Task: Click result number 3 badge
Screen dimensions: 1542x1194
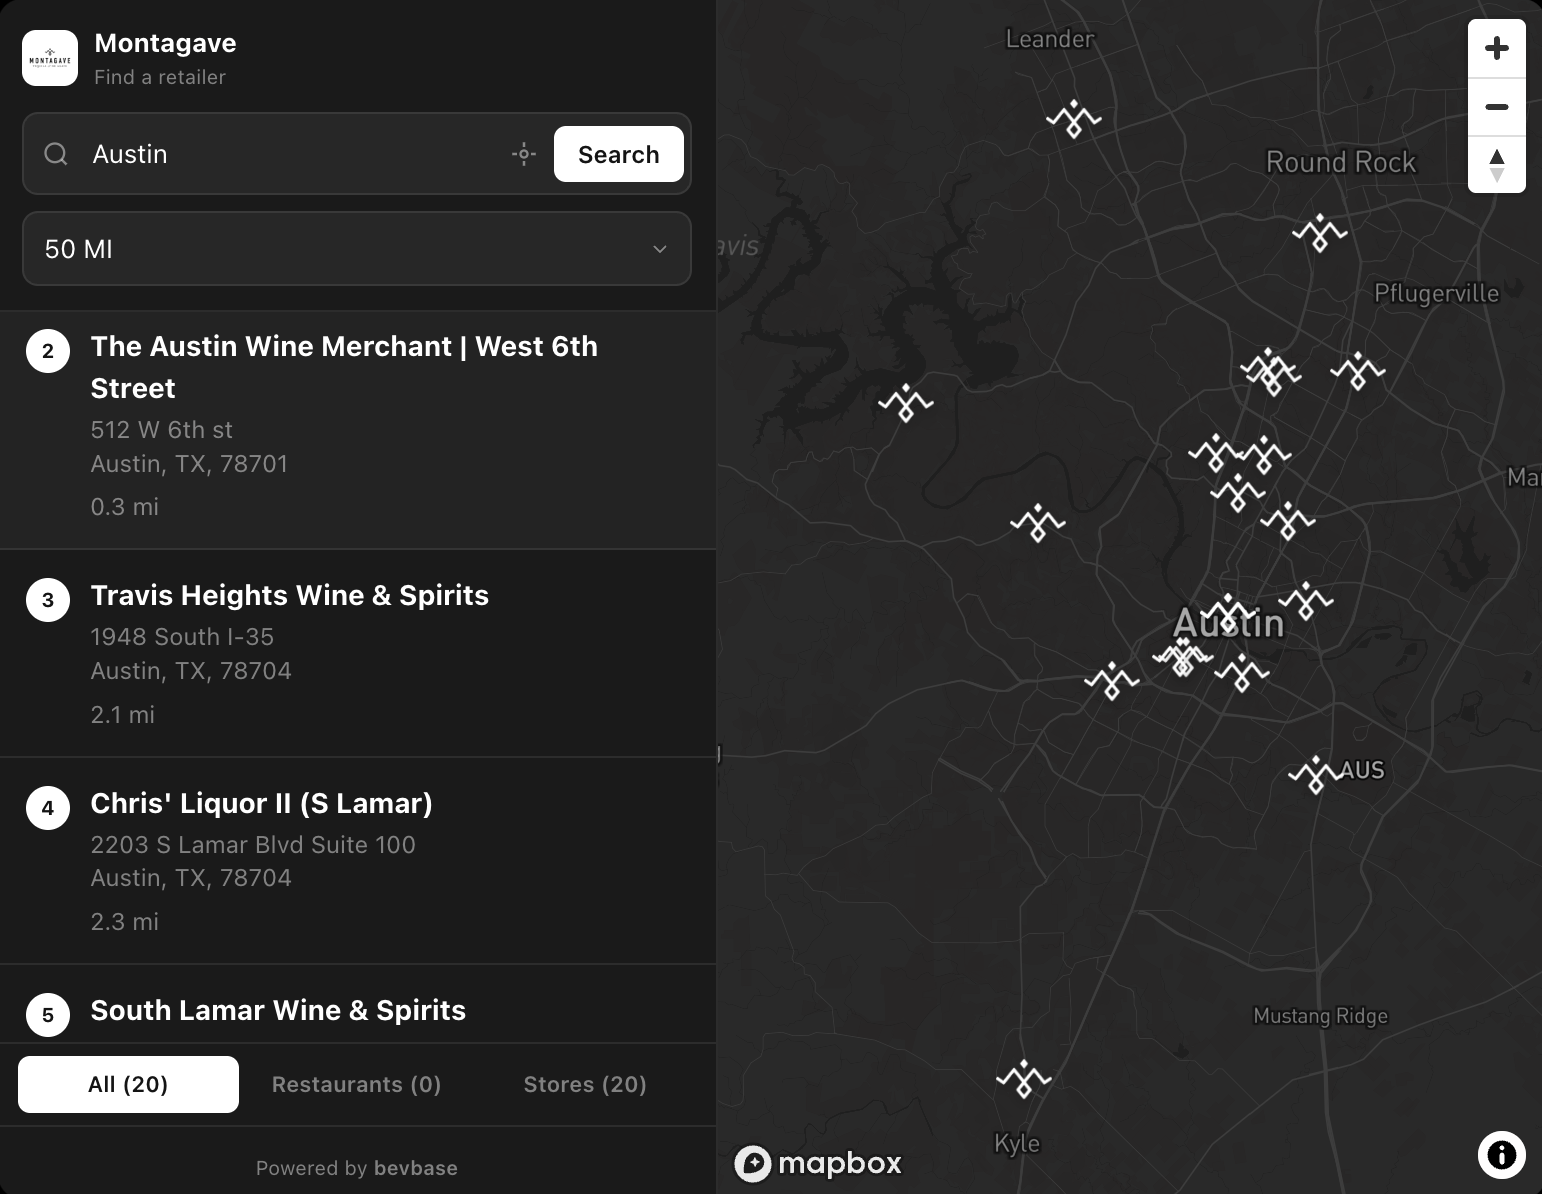Action: [48, 600]
